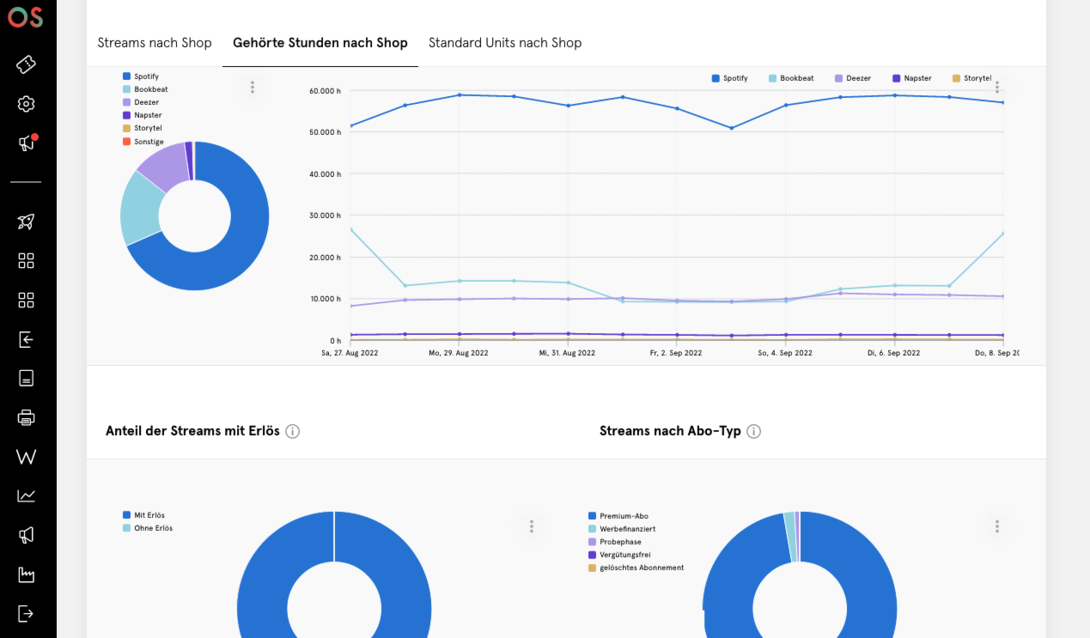Viewport: 1090px width, 638px height.
Task: Click the W icon in the sidebar
Action: coord(26,457)
